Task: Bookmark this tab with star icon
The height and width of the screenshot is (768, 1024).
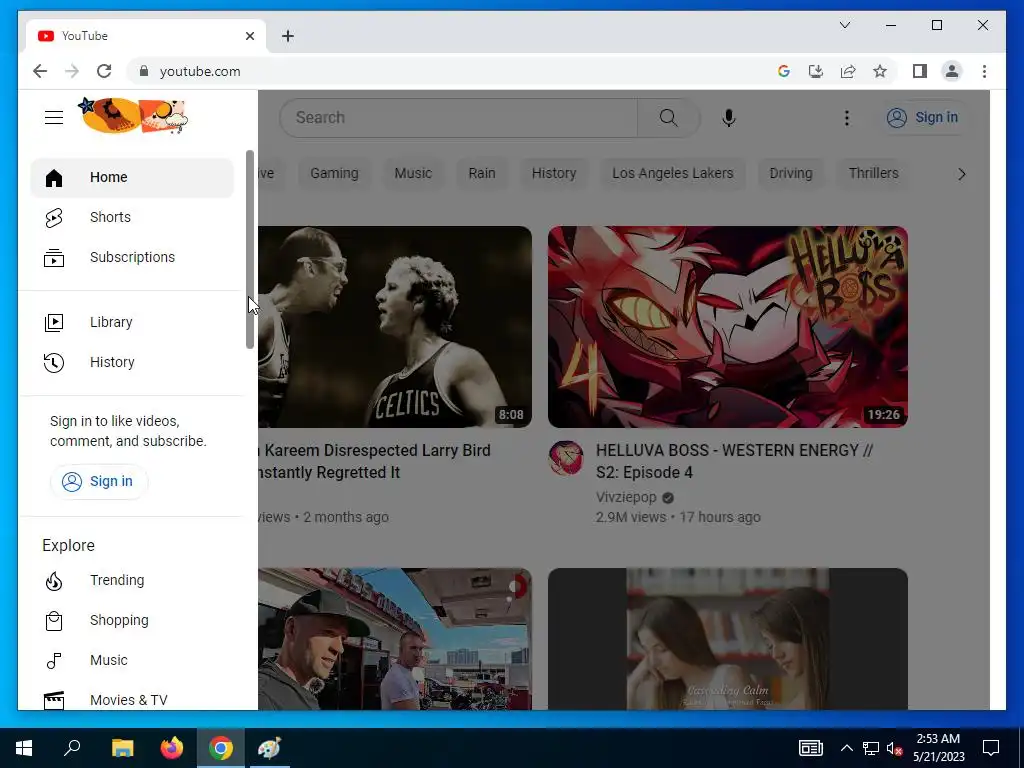Action: point(880,71)
